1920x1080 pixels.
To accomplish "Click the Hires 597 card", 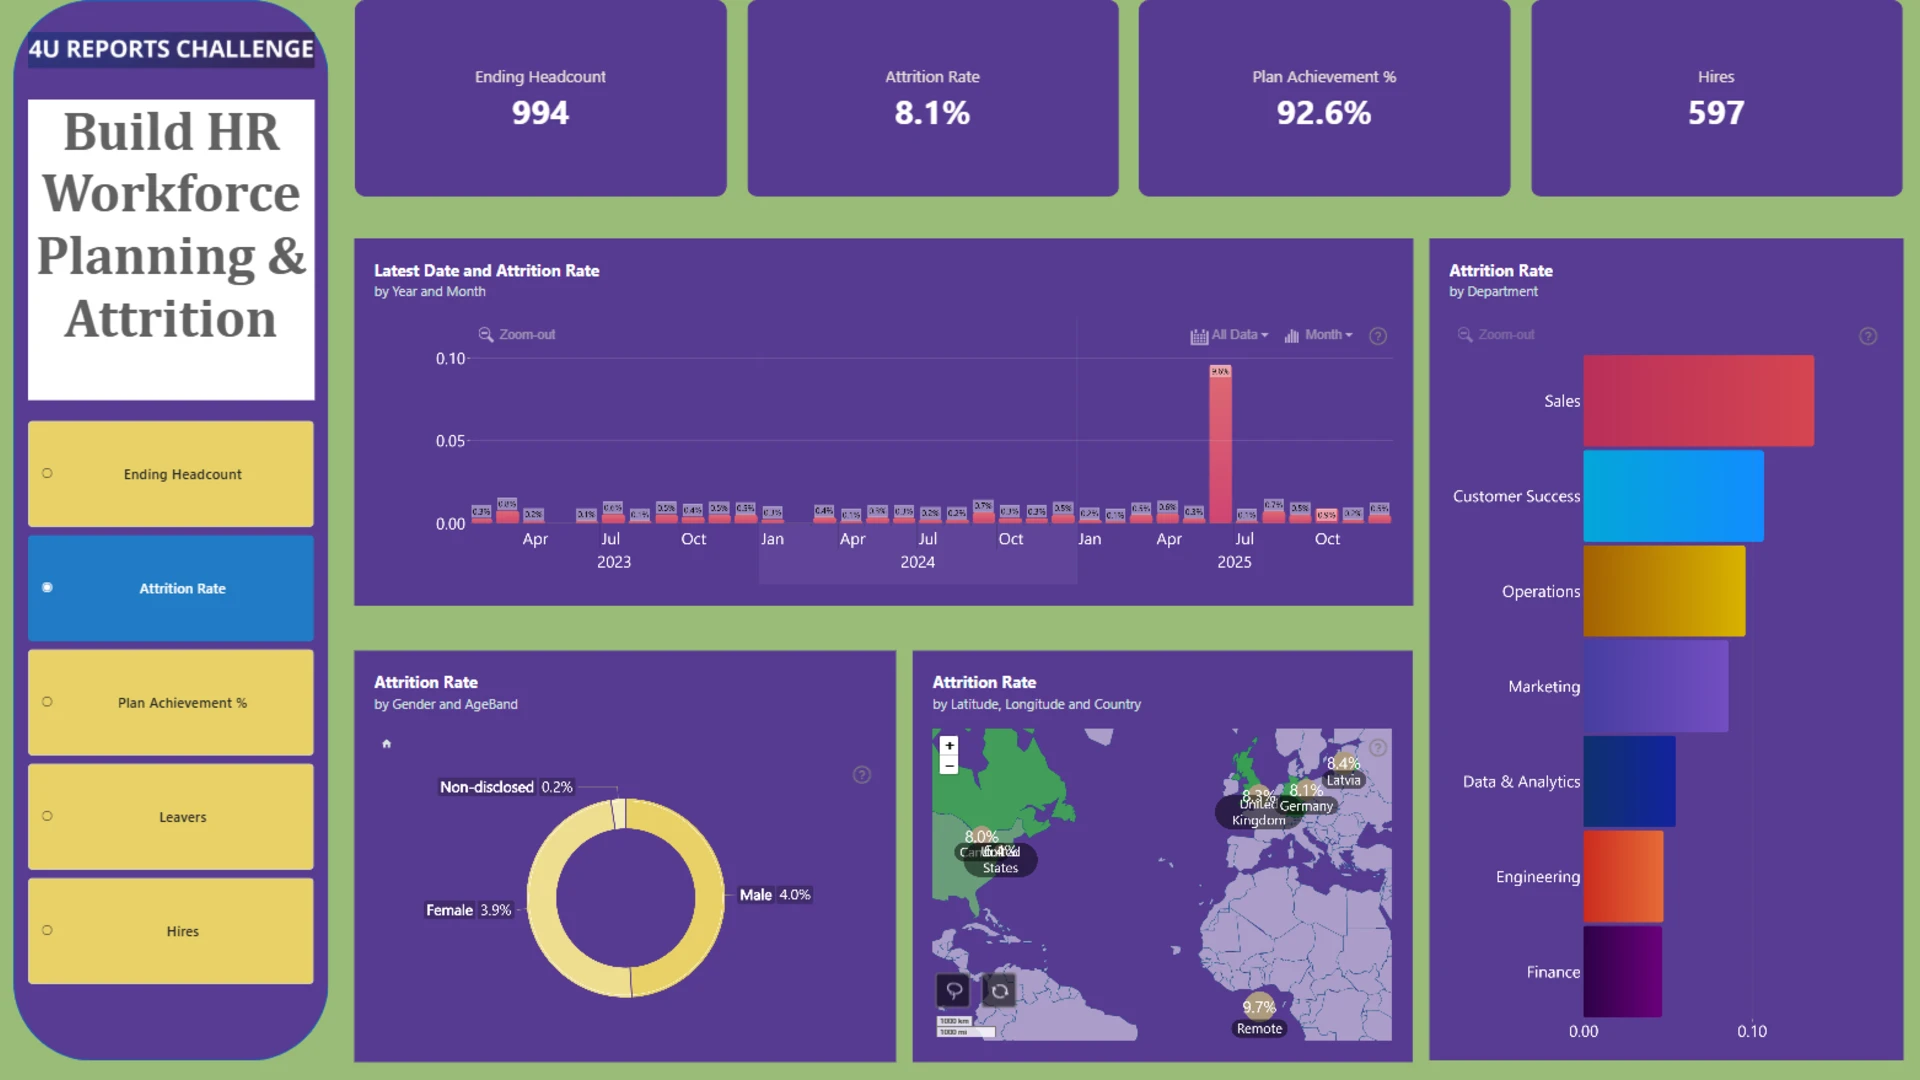I will coord(1716,98).
